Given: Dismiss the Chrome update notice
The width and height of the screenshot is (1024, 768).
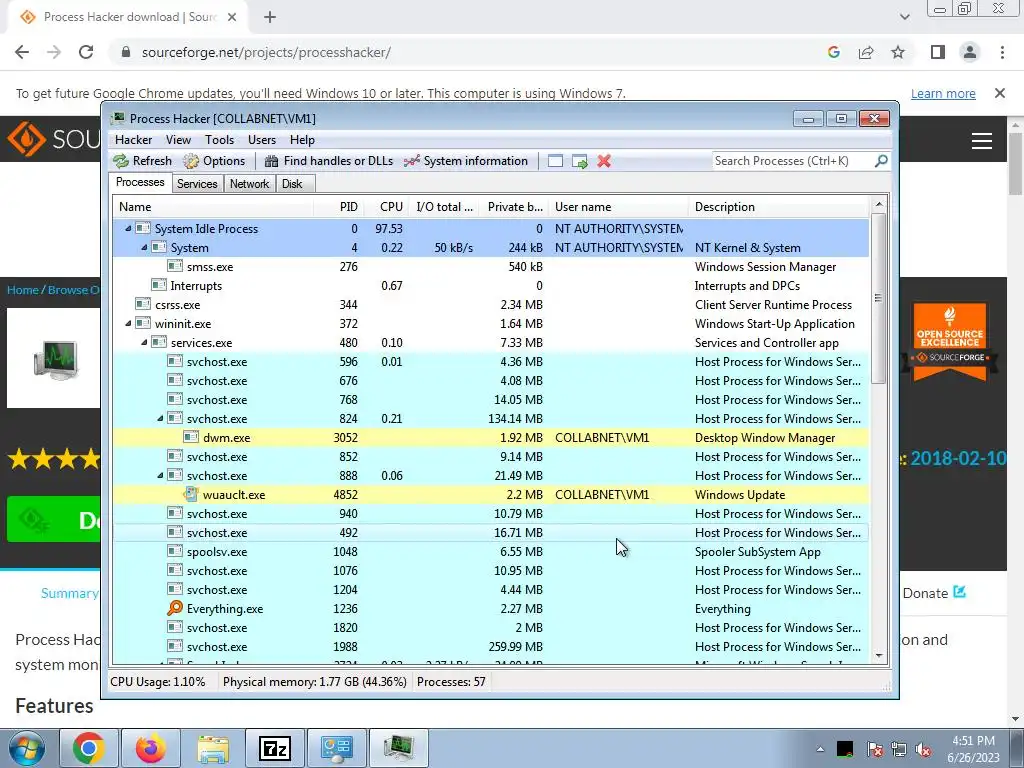Looking at the screenshot, I should (x=1000, y=93).
